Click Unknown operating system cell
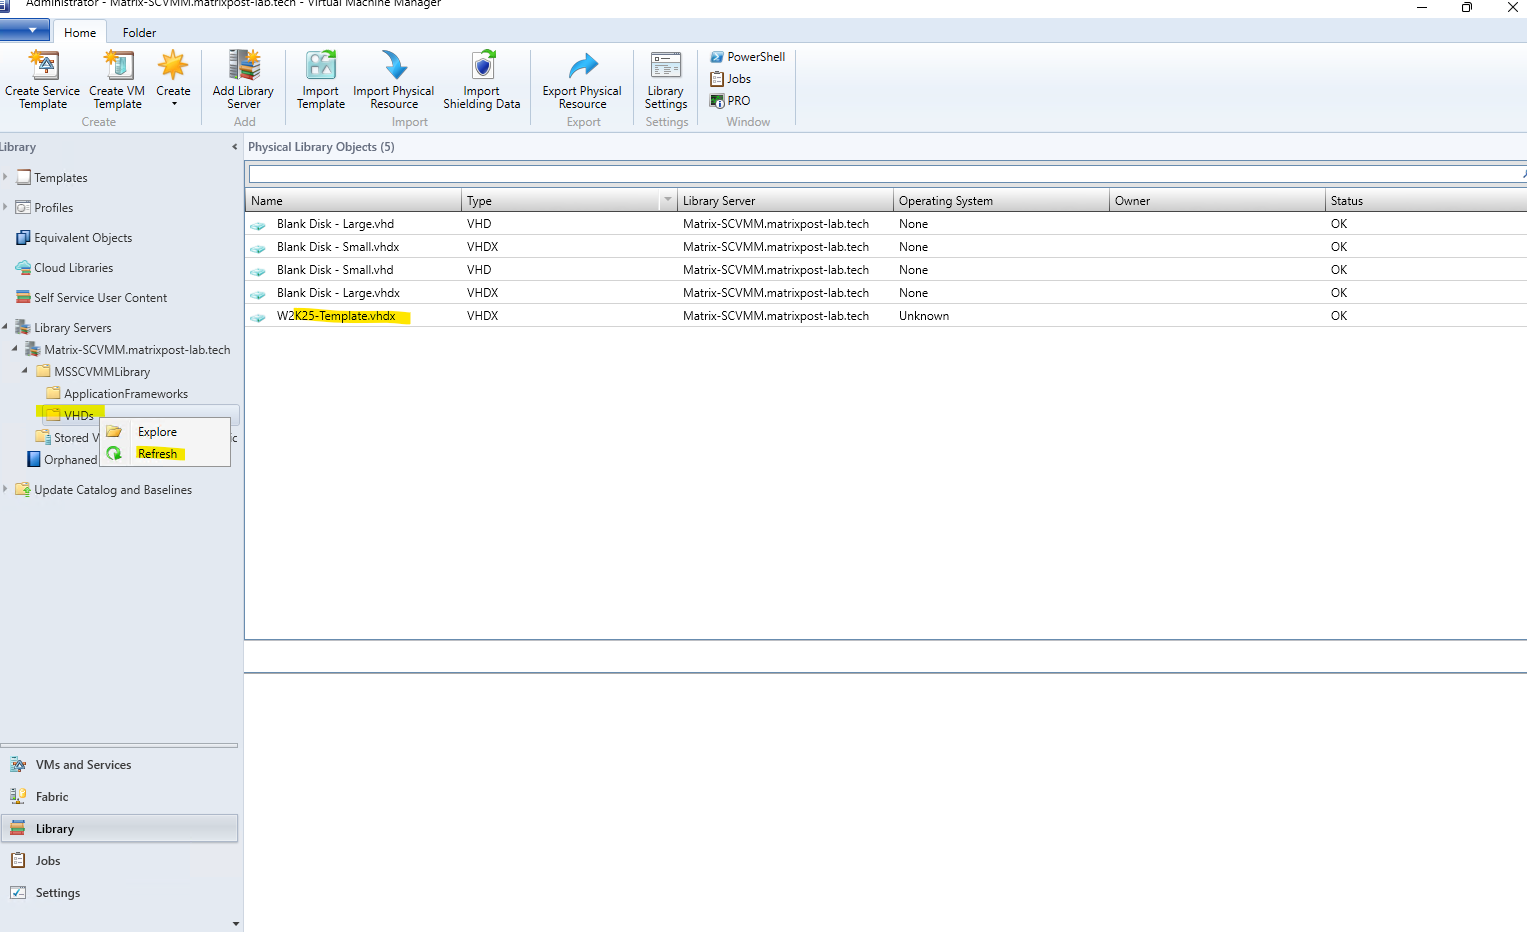Screen dimensions: 1527x932 pos(924,316)
